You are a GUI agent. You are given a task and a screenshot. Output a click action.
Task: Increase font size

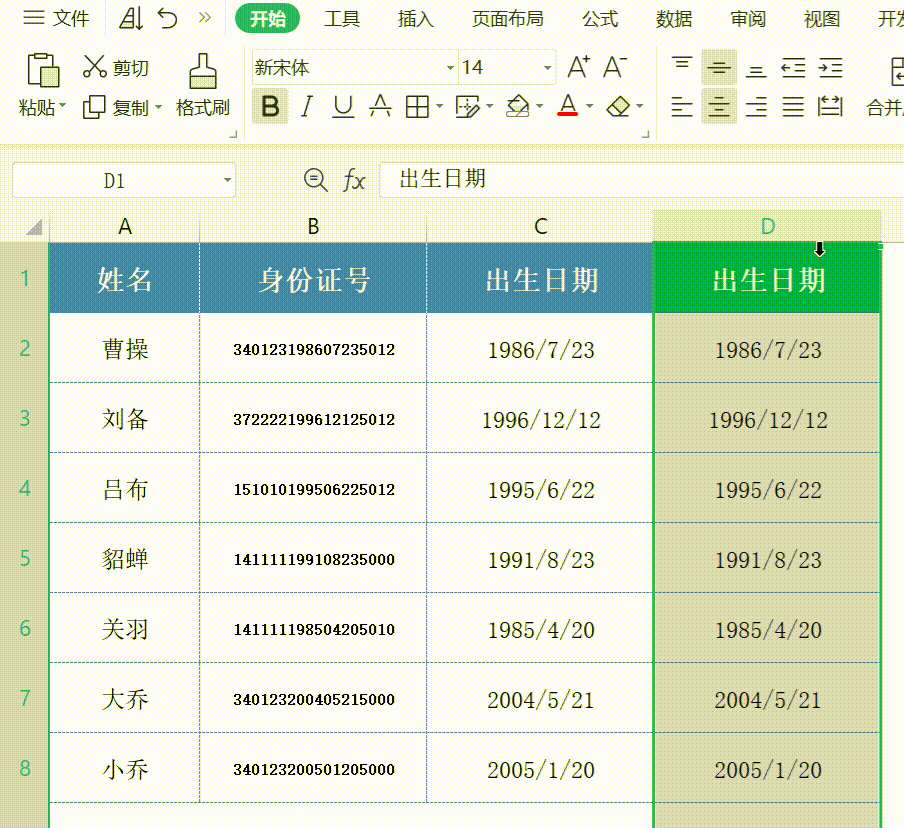click(579, 67)
